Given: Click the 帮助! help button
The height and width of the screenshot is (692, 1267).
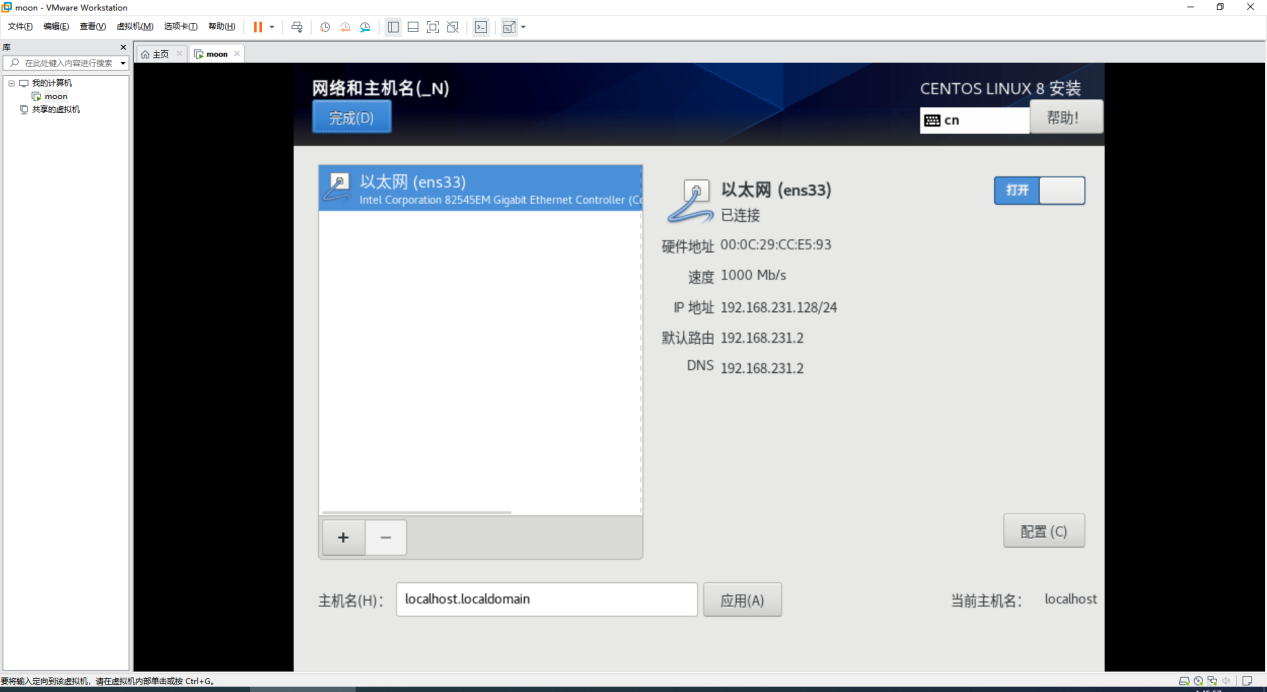Looking at the screenshot, I should click(1067, 117).
